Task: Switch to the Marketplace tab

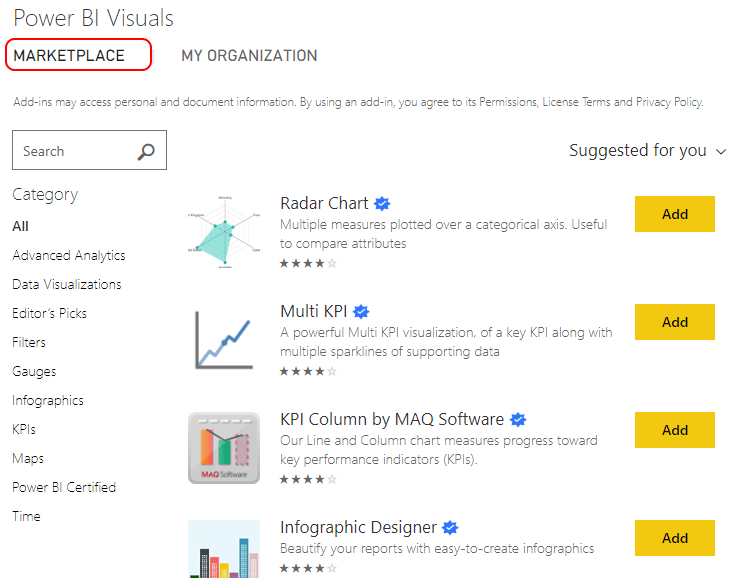Action: click(x=69, y=56)
